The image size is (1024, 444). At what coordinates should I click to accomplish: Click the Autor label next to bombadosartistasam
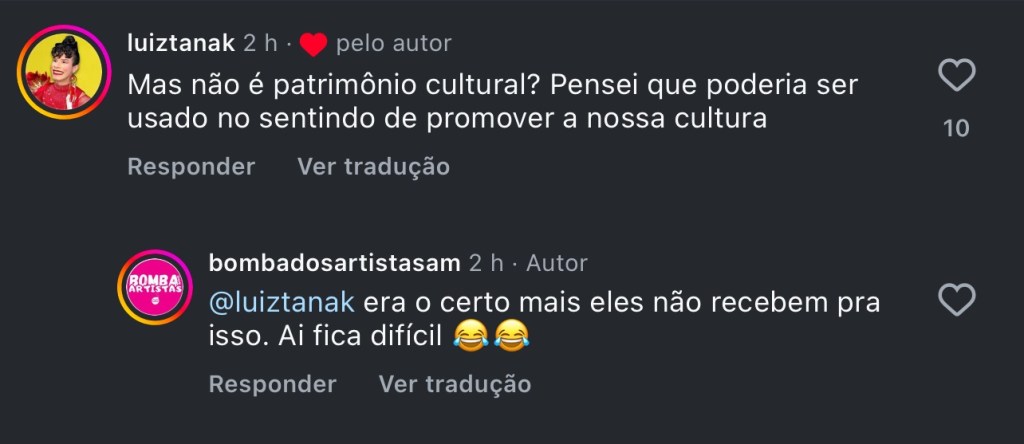pyautogui.click(x=557, y=263)
